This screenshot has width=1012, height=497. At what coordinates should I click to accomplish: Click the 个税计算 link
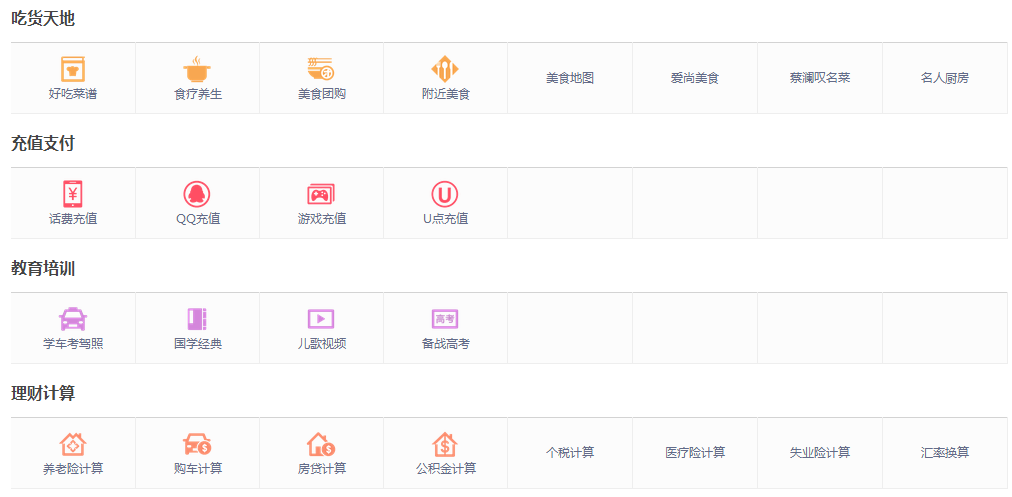[x=570, y=453]
